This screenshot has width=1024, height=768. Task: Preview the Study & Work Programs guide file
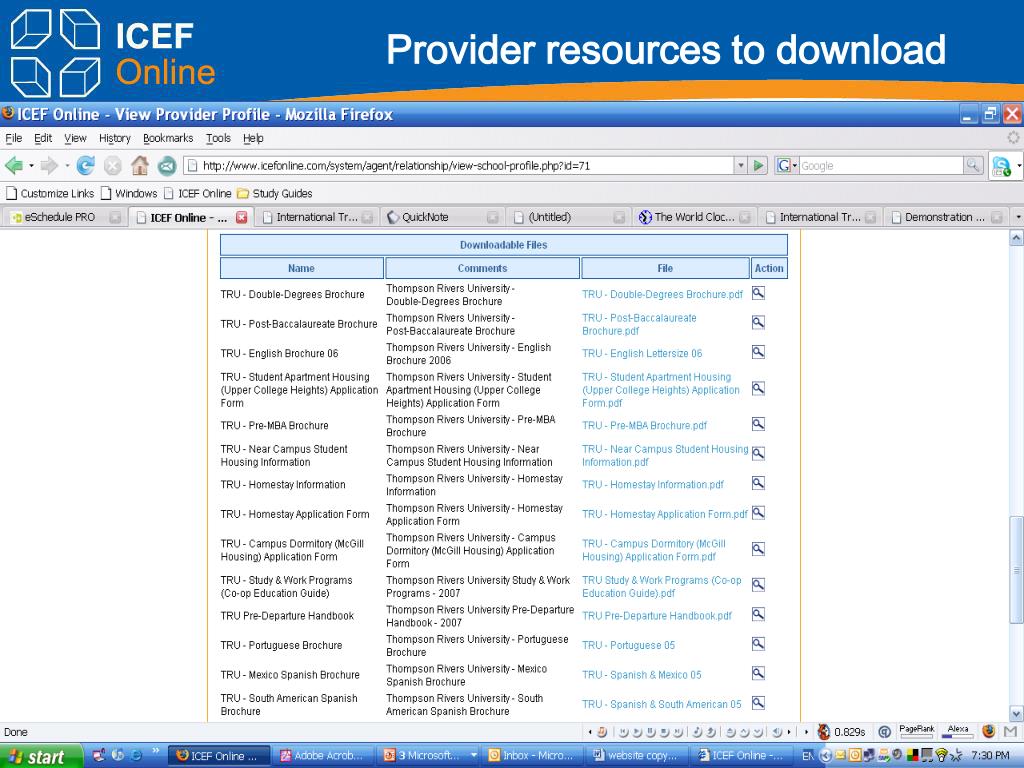758,585
